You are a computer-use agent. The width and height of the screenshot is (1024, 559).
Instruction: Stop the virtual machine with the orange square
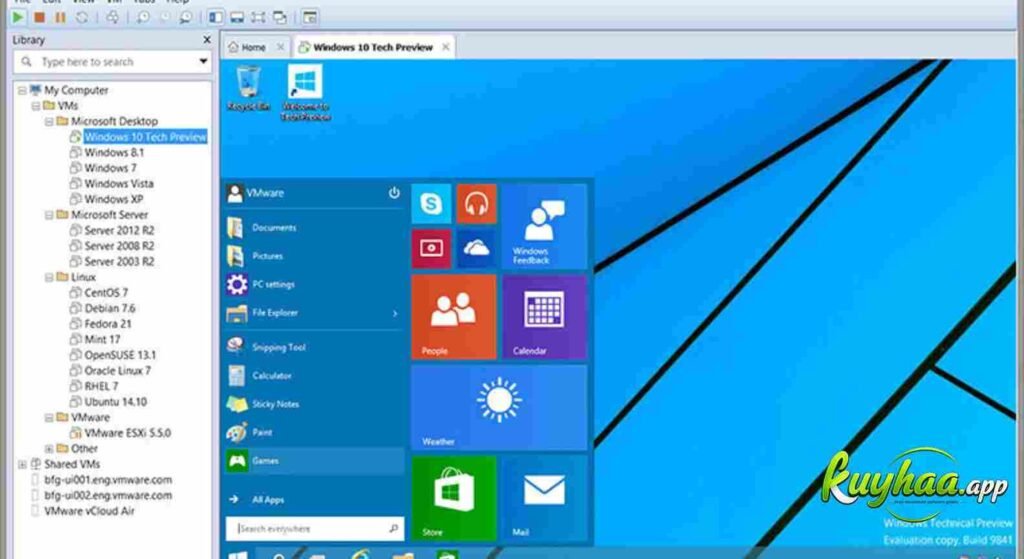click(39, 18)
